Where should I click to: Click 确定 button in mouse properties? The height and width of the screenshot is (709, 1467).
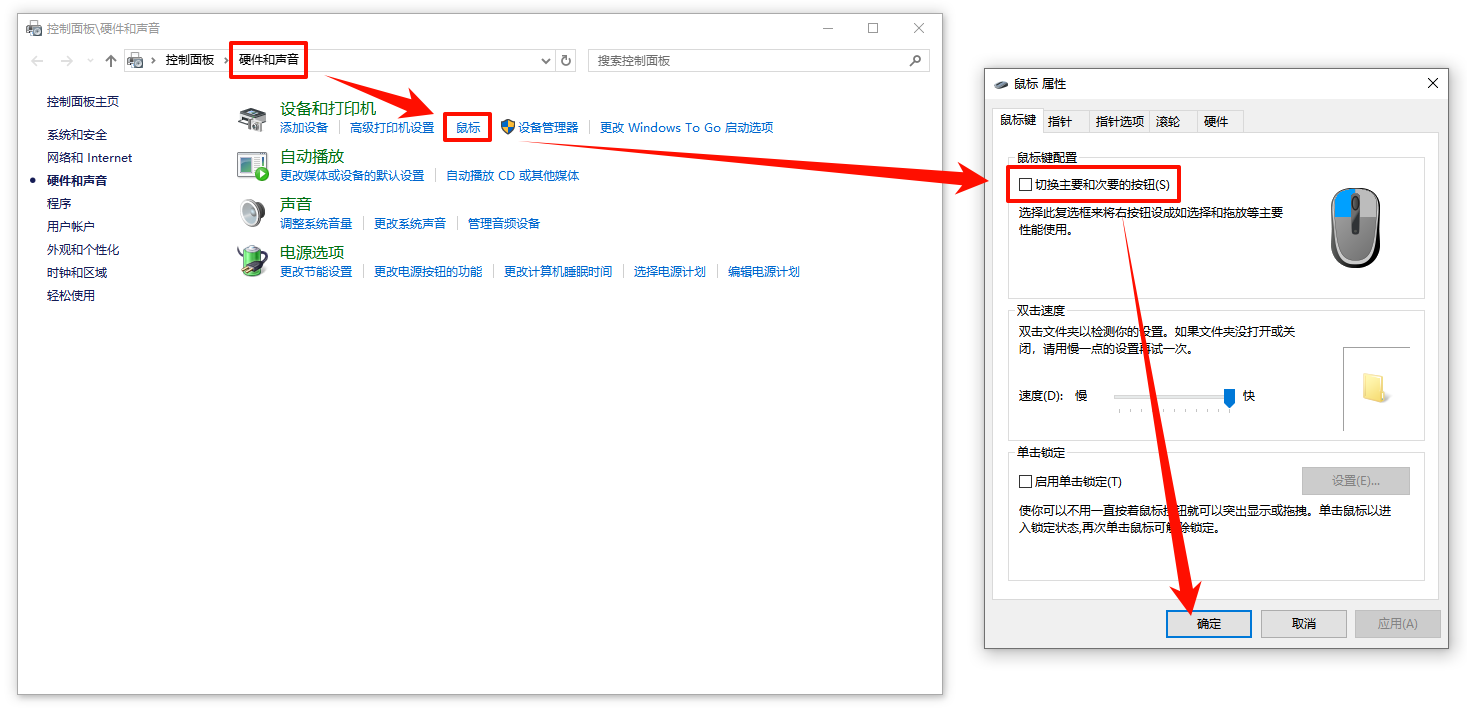(x=1209, y=624)
